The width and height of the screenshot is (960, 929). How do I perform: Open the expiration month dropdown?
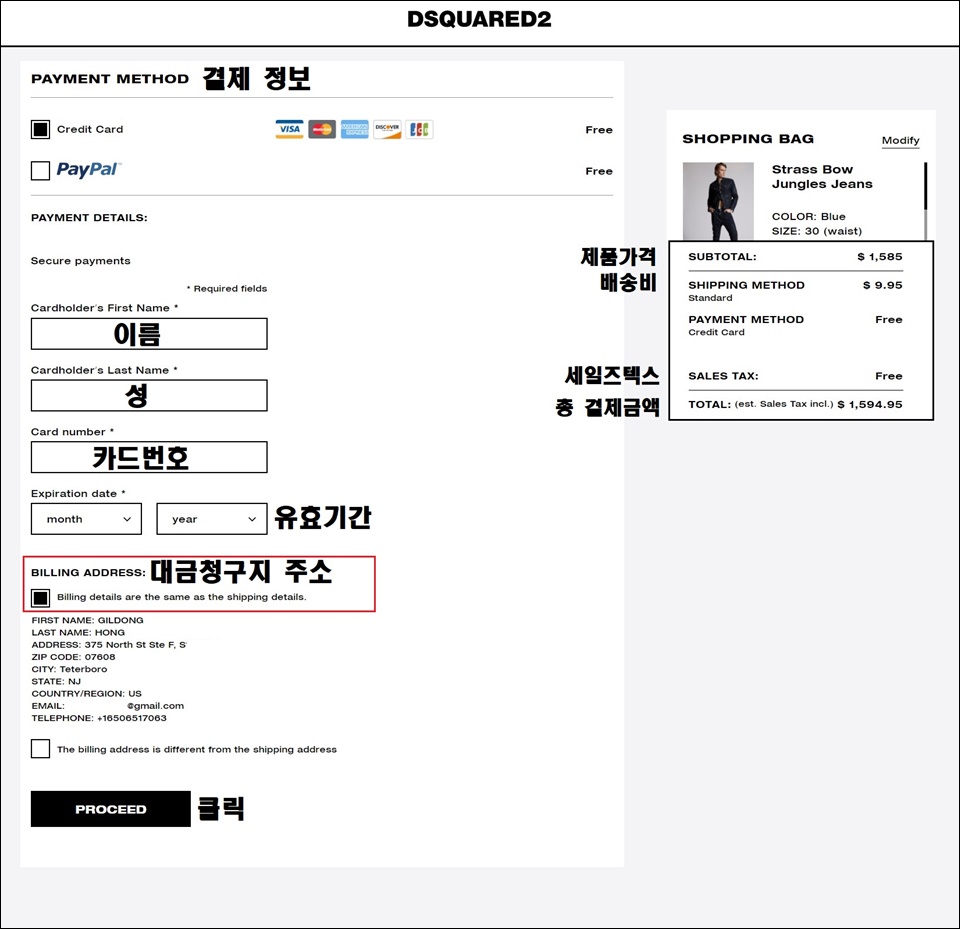(86, 519)
